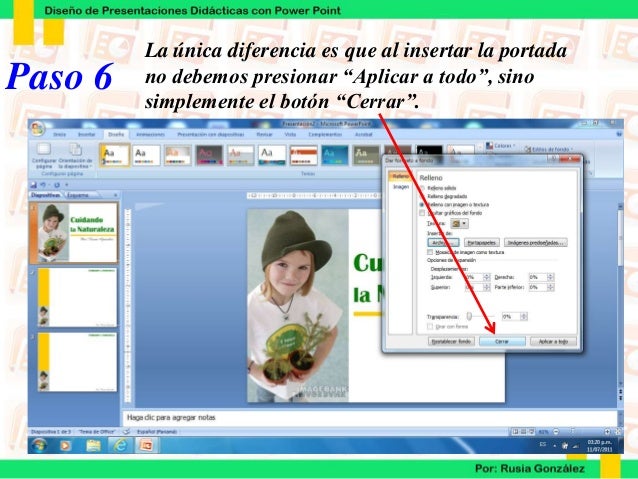638x479 pixels.
Task: Select slide 1 thumbnail Cuidando la Naturaleza
Action: pos(77,232)
